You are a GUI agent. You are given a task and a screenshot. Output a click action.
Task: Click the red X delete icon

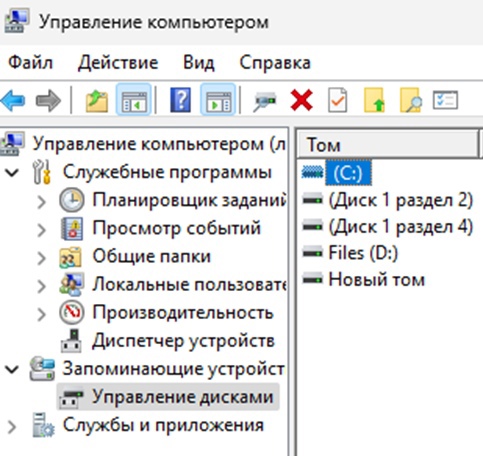click(301, 100)
